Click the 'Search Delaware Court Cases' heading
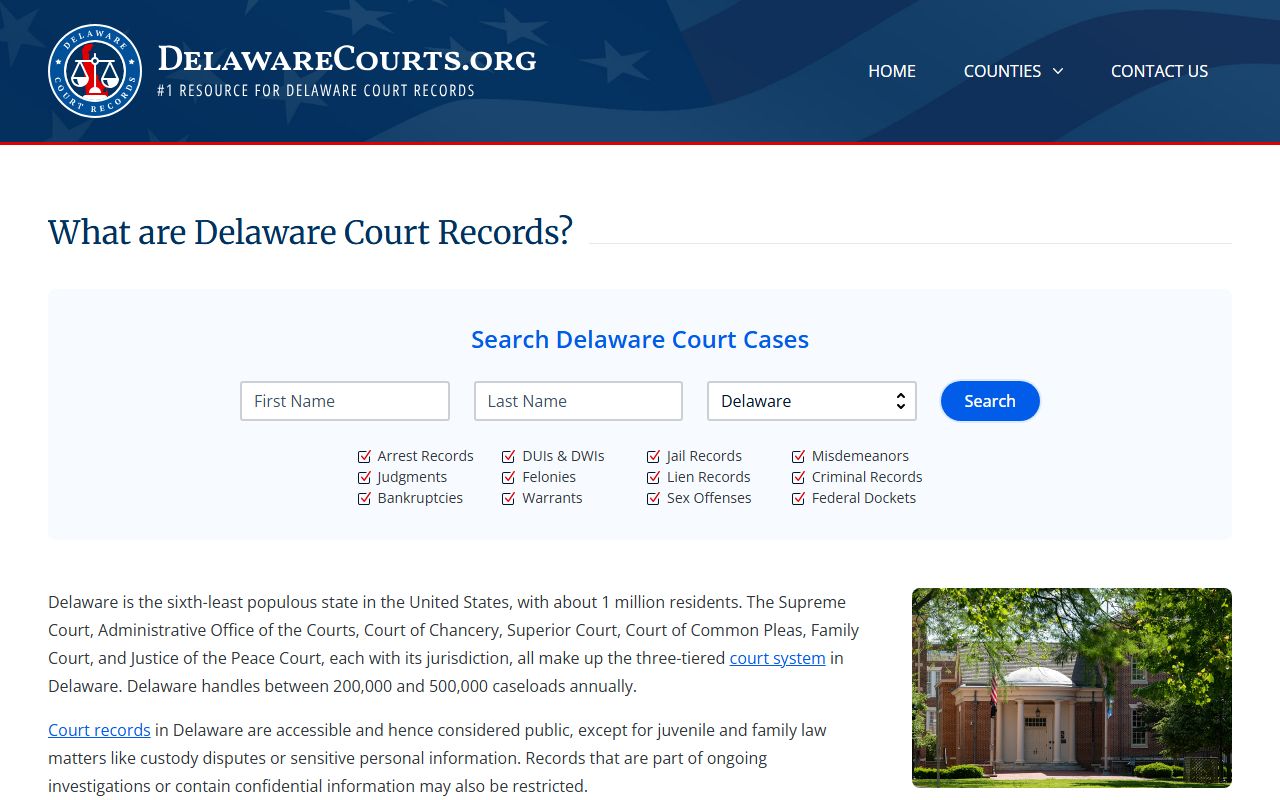This screenshot has width=1280, height=800. (640, 340)
